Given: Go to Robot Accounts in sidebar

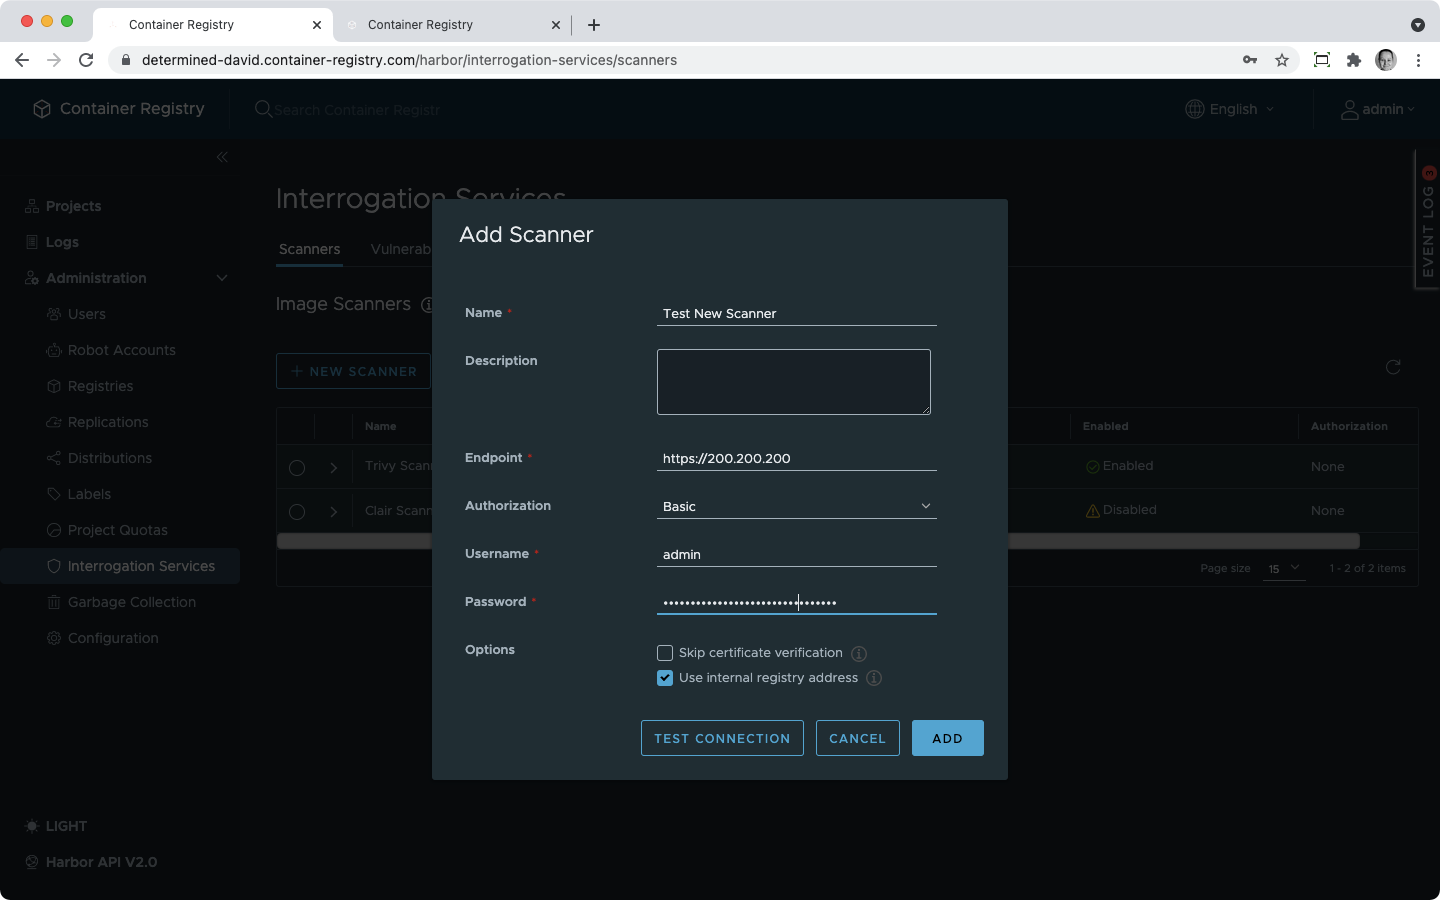Looking at the screenshot, I should tap(121, 350).
